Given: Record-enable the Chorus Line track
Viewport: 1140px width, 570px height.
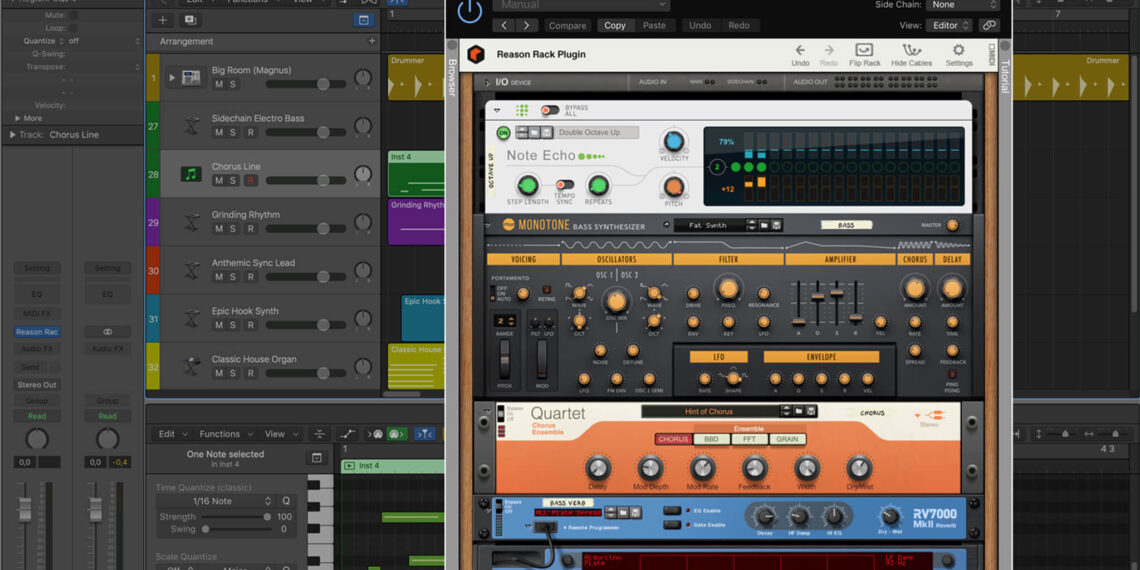Looking at the screenshot, I should (x=250, y=180).
